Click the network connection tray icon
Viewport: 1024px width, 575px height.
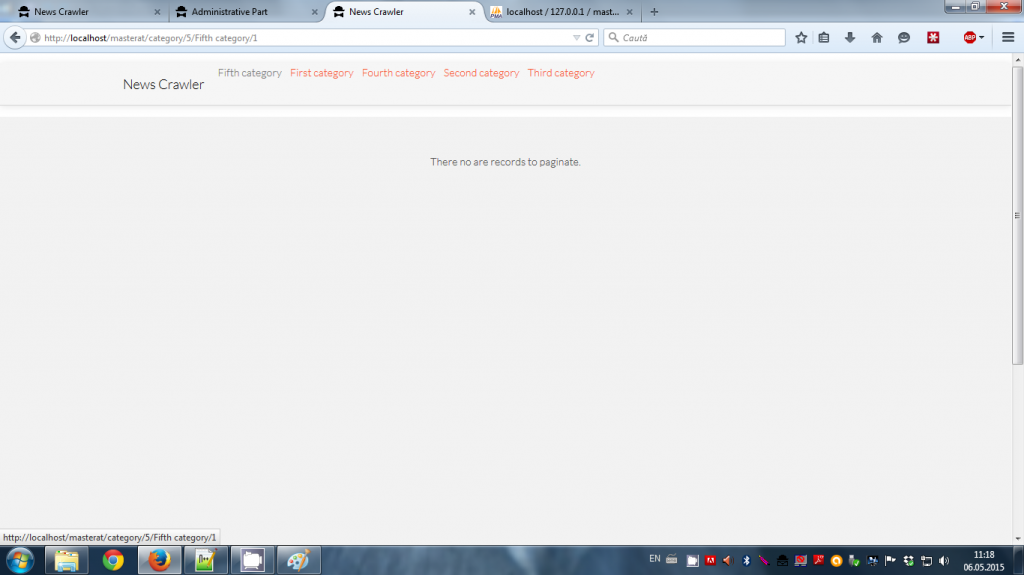click(927, 561)
